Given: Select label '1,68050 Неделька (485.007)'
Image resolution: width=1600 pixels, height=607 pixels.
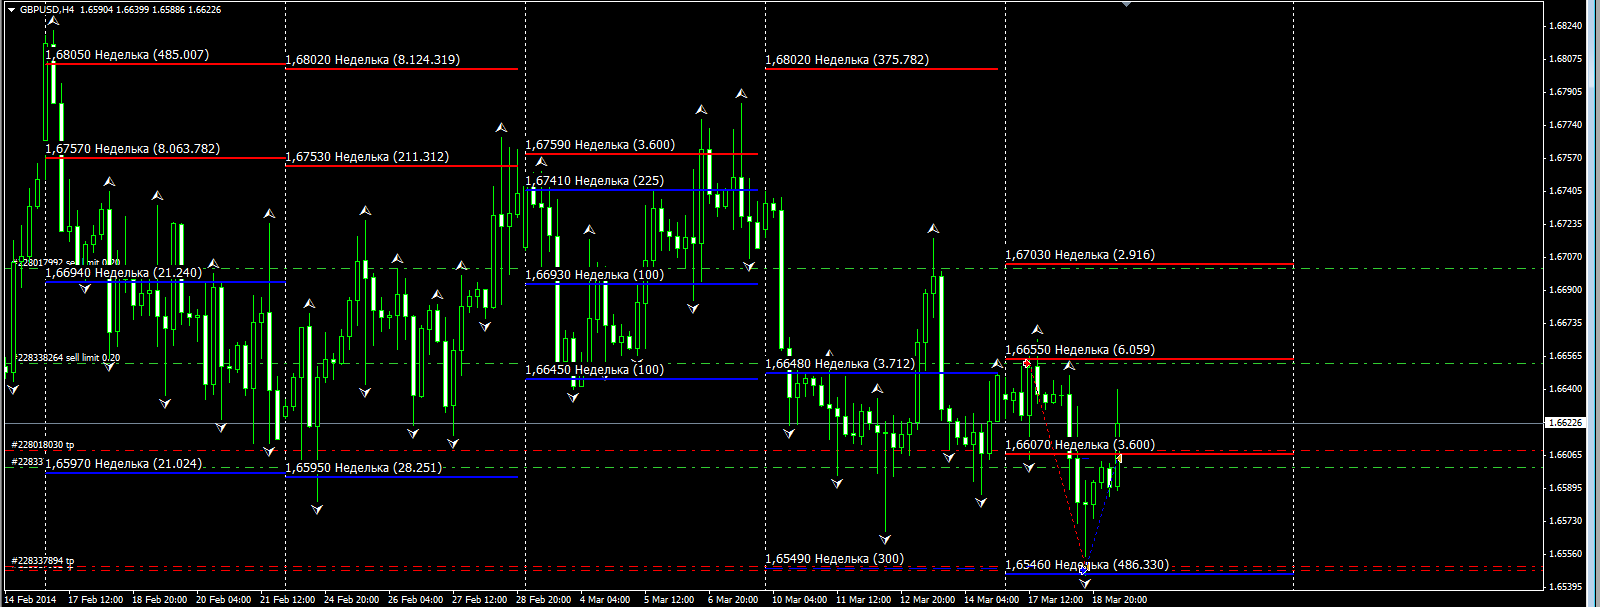Looking at the screenshot, I should 127,55.
